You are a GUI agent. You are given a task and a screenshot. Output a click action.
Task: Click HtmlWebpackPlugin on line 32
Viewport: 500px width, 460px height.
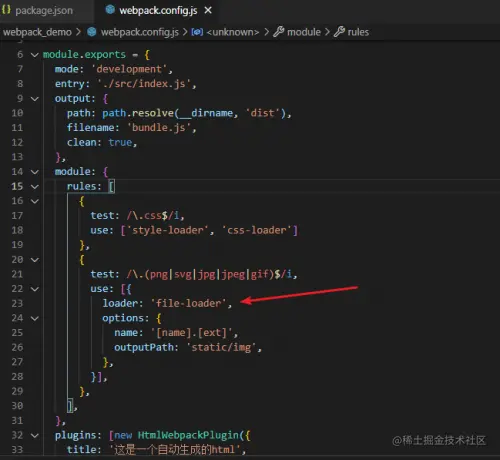(x=188, y=435)
